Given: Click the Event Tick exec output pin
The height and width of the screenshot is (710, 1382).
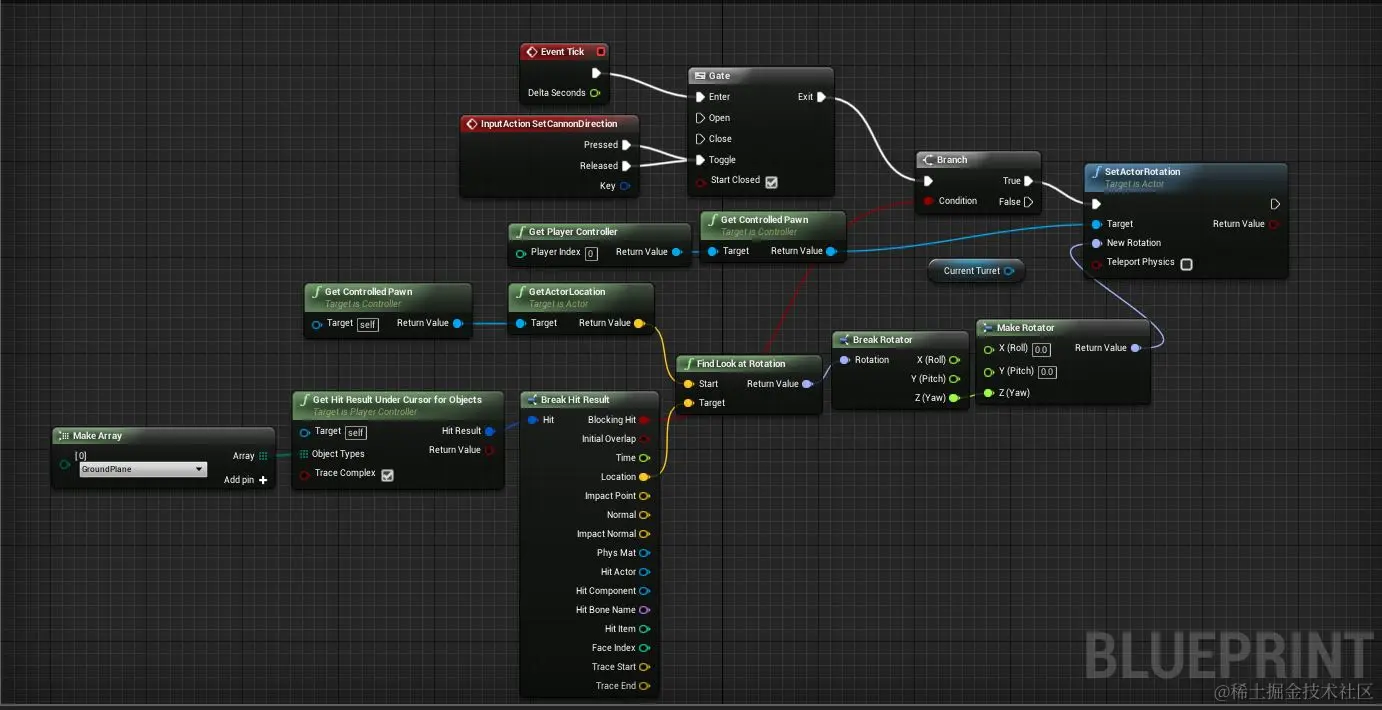Looking at the screenshot, I should click(x=596, y=73).
